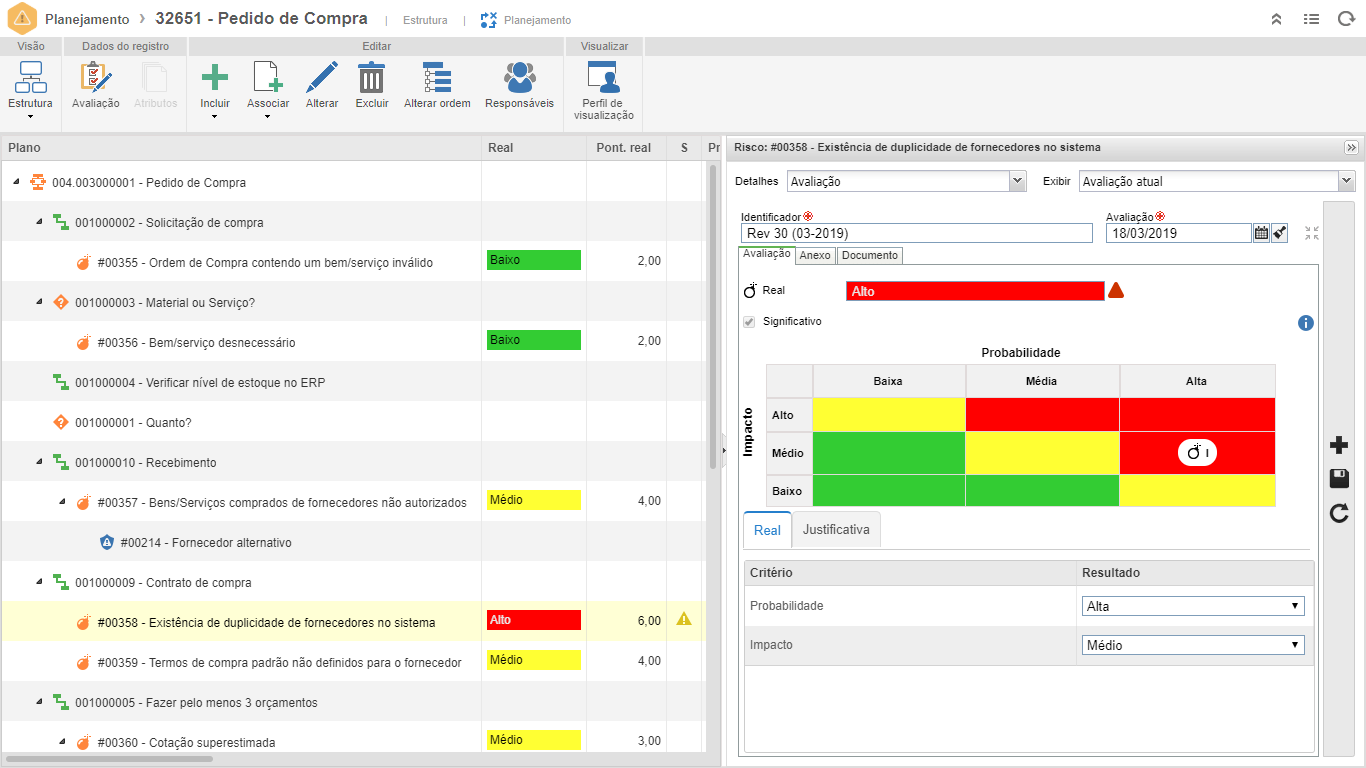Click the green Incluir plus icon
This screenshot has height=768, width=1366.
215,78
